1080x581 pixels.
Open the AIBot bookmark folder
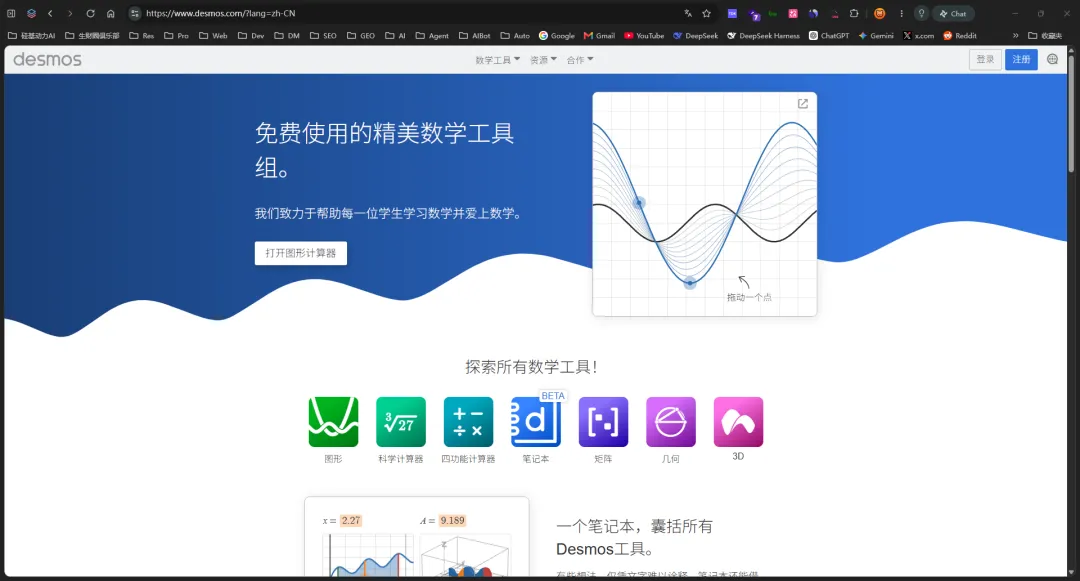click(x=475, y=35)
